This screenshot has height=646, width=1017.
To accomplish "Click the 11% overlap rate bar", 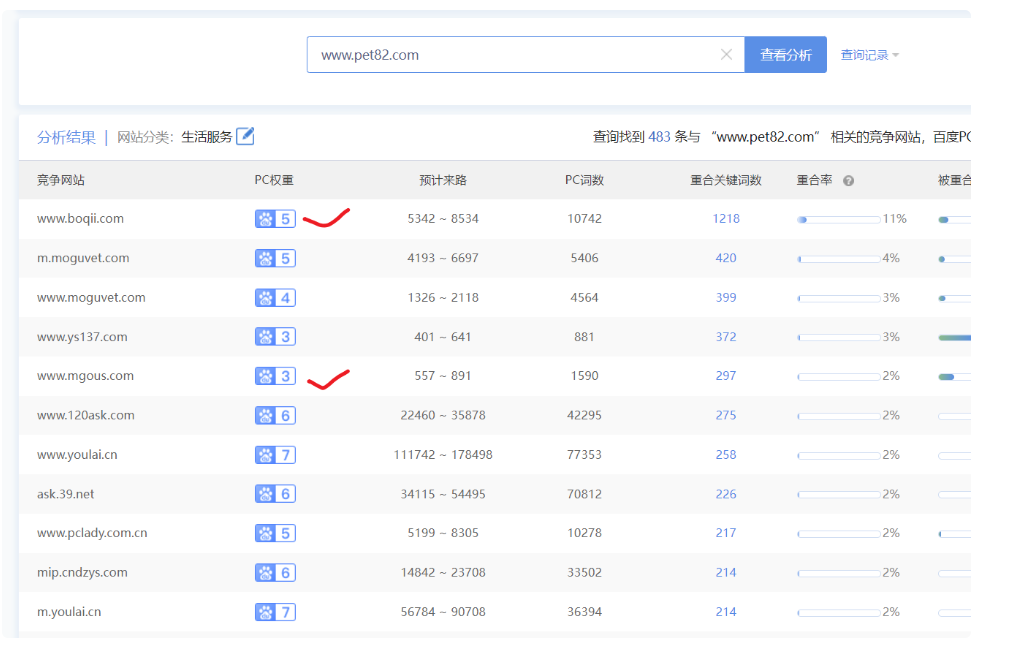I will pyautogui.click(x=839, y=220).
